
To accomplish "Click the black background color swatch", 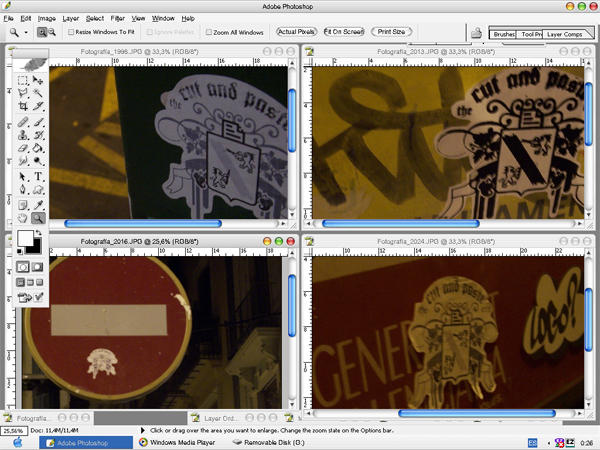I will coord(36,248).
